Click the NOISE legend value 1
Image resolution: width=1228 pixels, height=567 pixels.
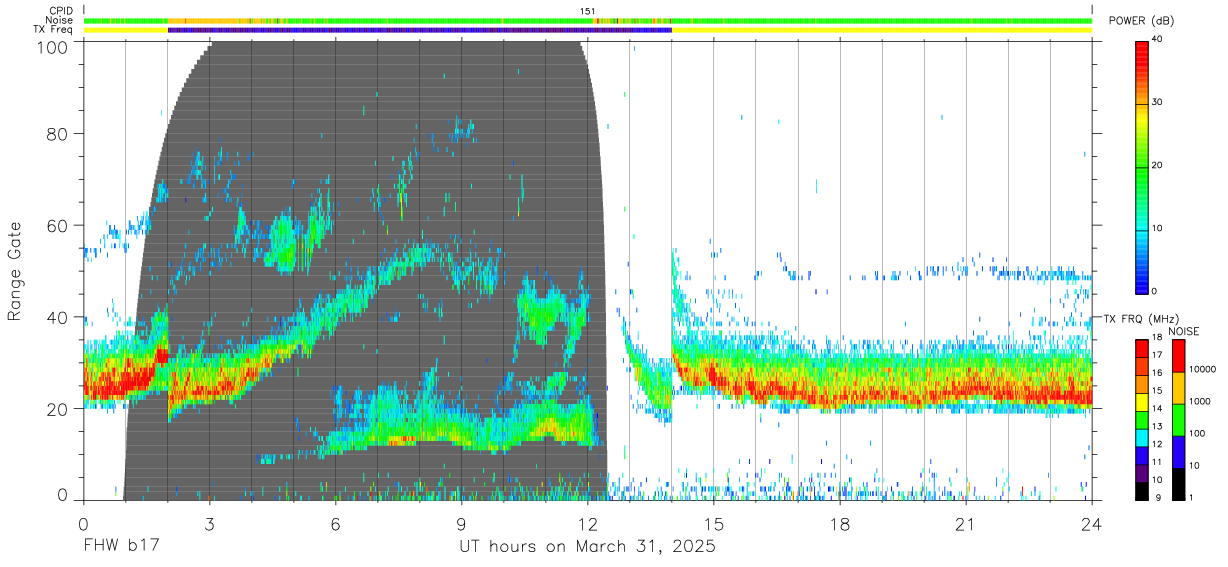pos(1191,497)
